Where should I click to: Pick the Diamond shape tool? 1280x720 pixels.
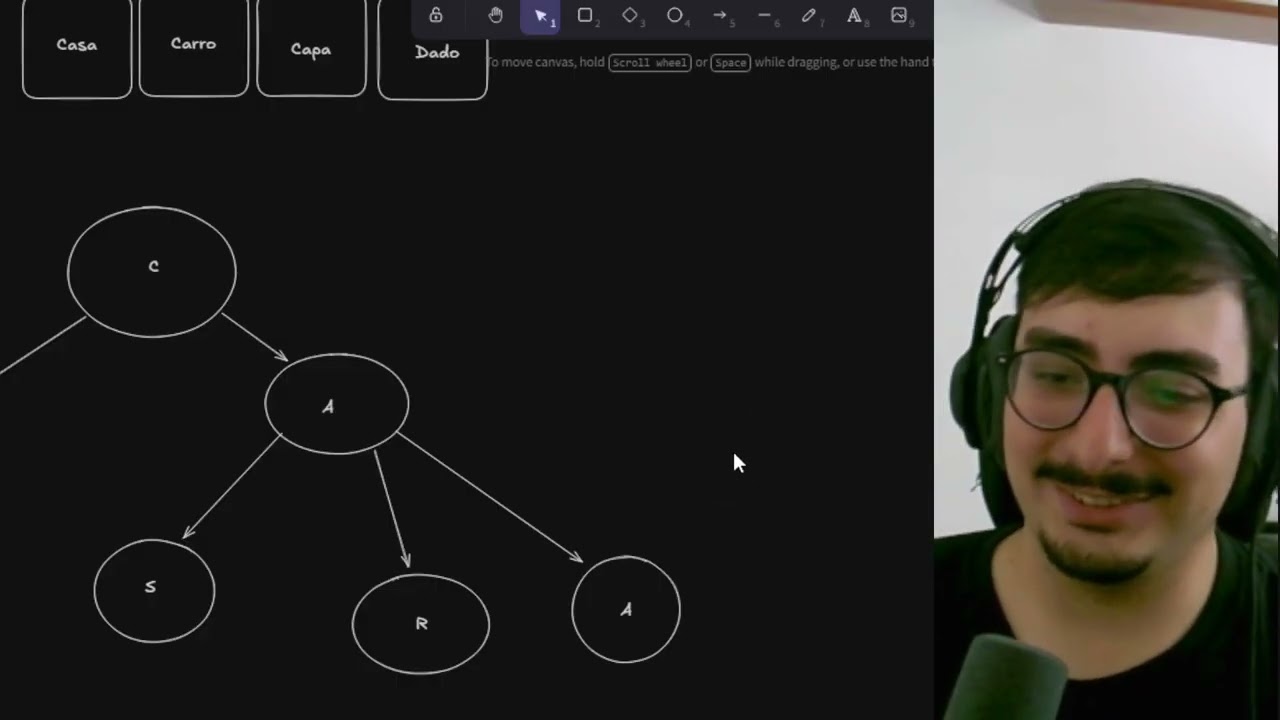[630, 15]
